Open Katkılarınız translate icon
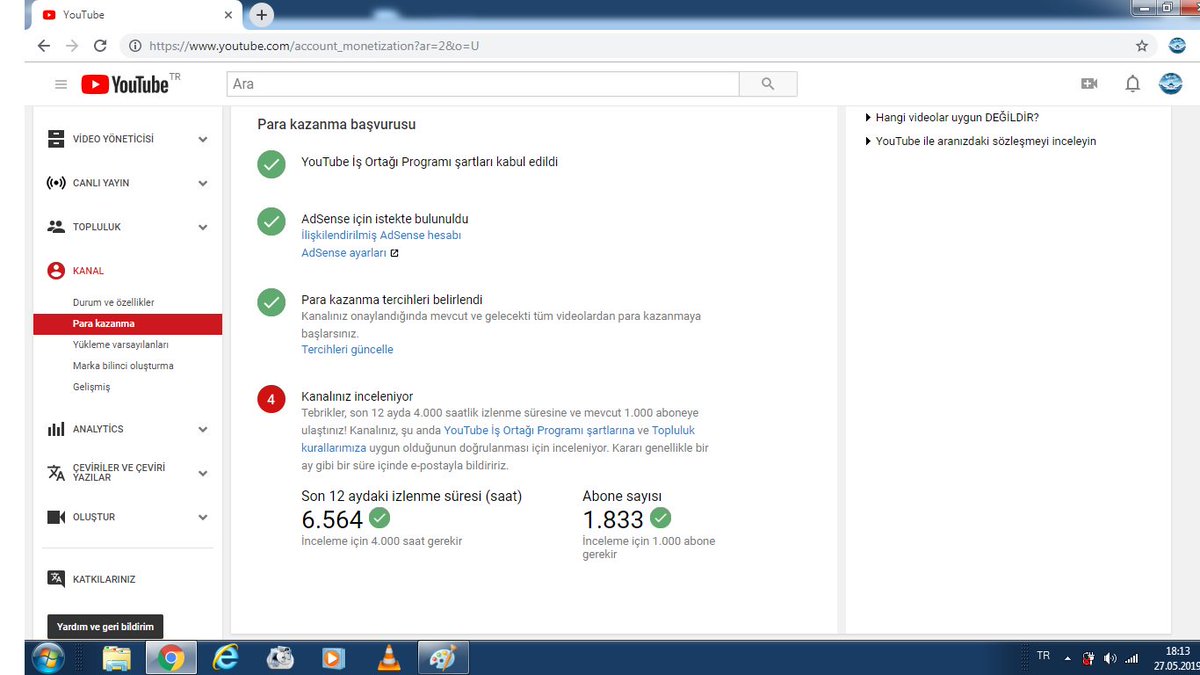 (x=56, y=579)
